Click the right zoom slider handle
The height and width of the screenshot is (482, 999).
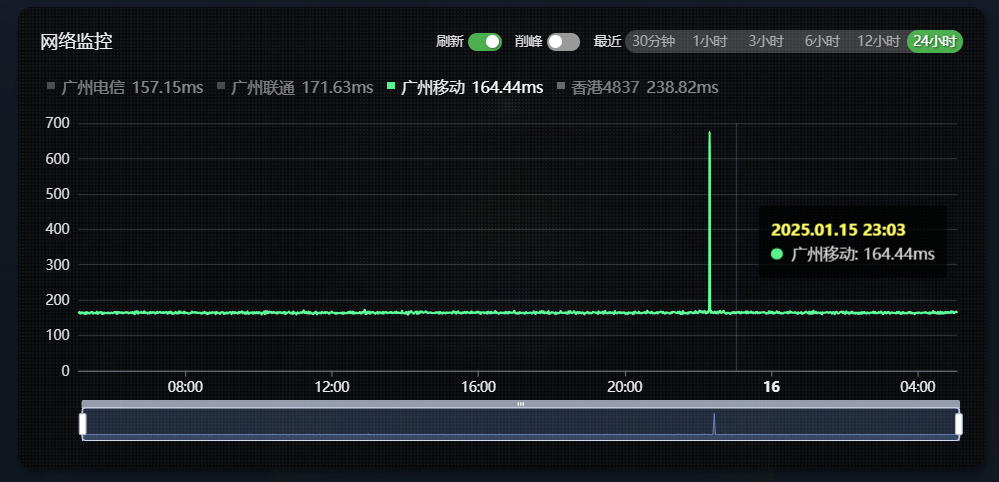pos(958,424)
